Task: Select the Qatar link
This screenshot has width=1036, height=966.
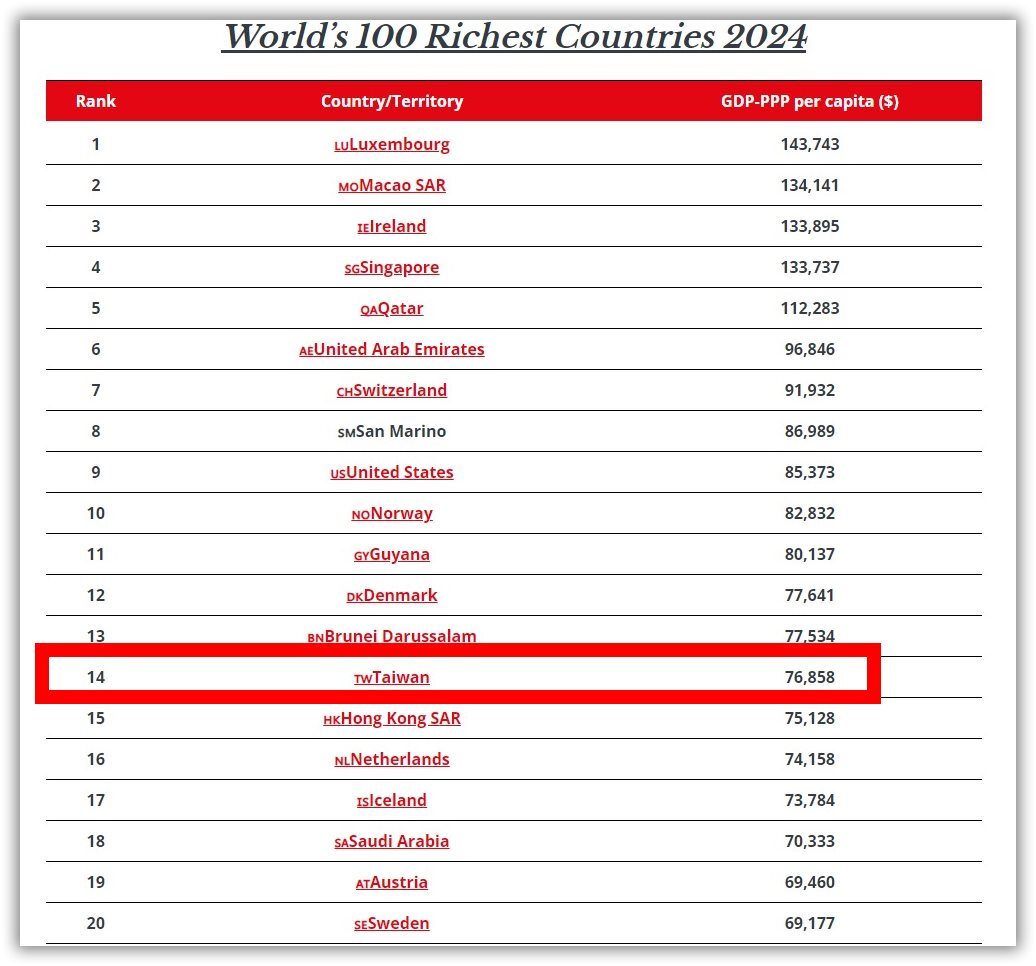Action: coord(392,309)
